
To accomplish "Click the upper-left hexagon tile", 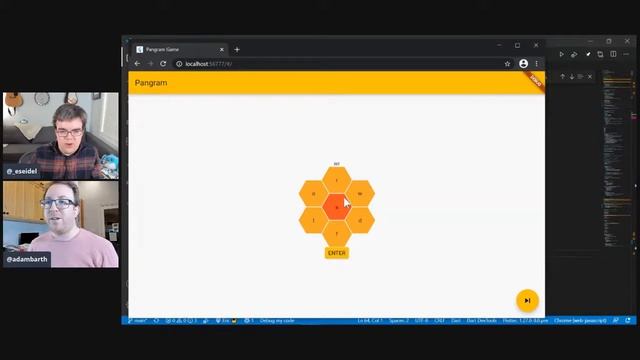I will (x=313, y=193).
